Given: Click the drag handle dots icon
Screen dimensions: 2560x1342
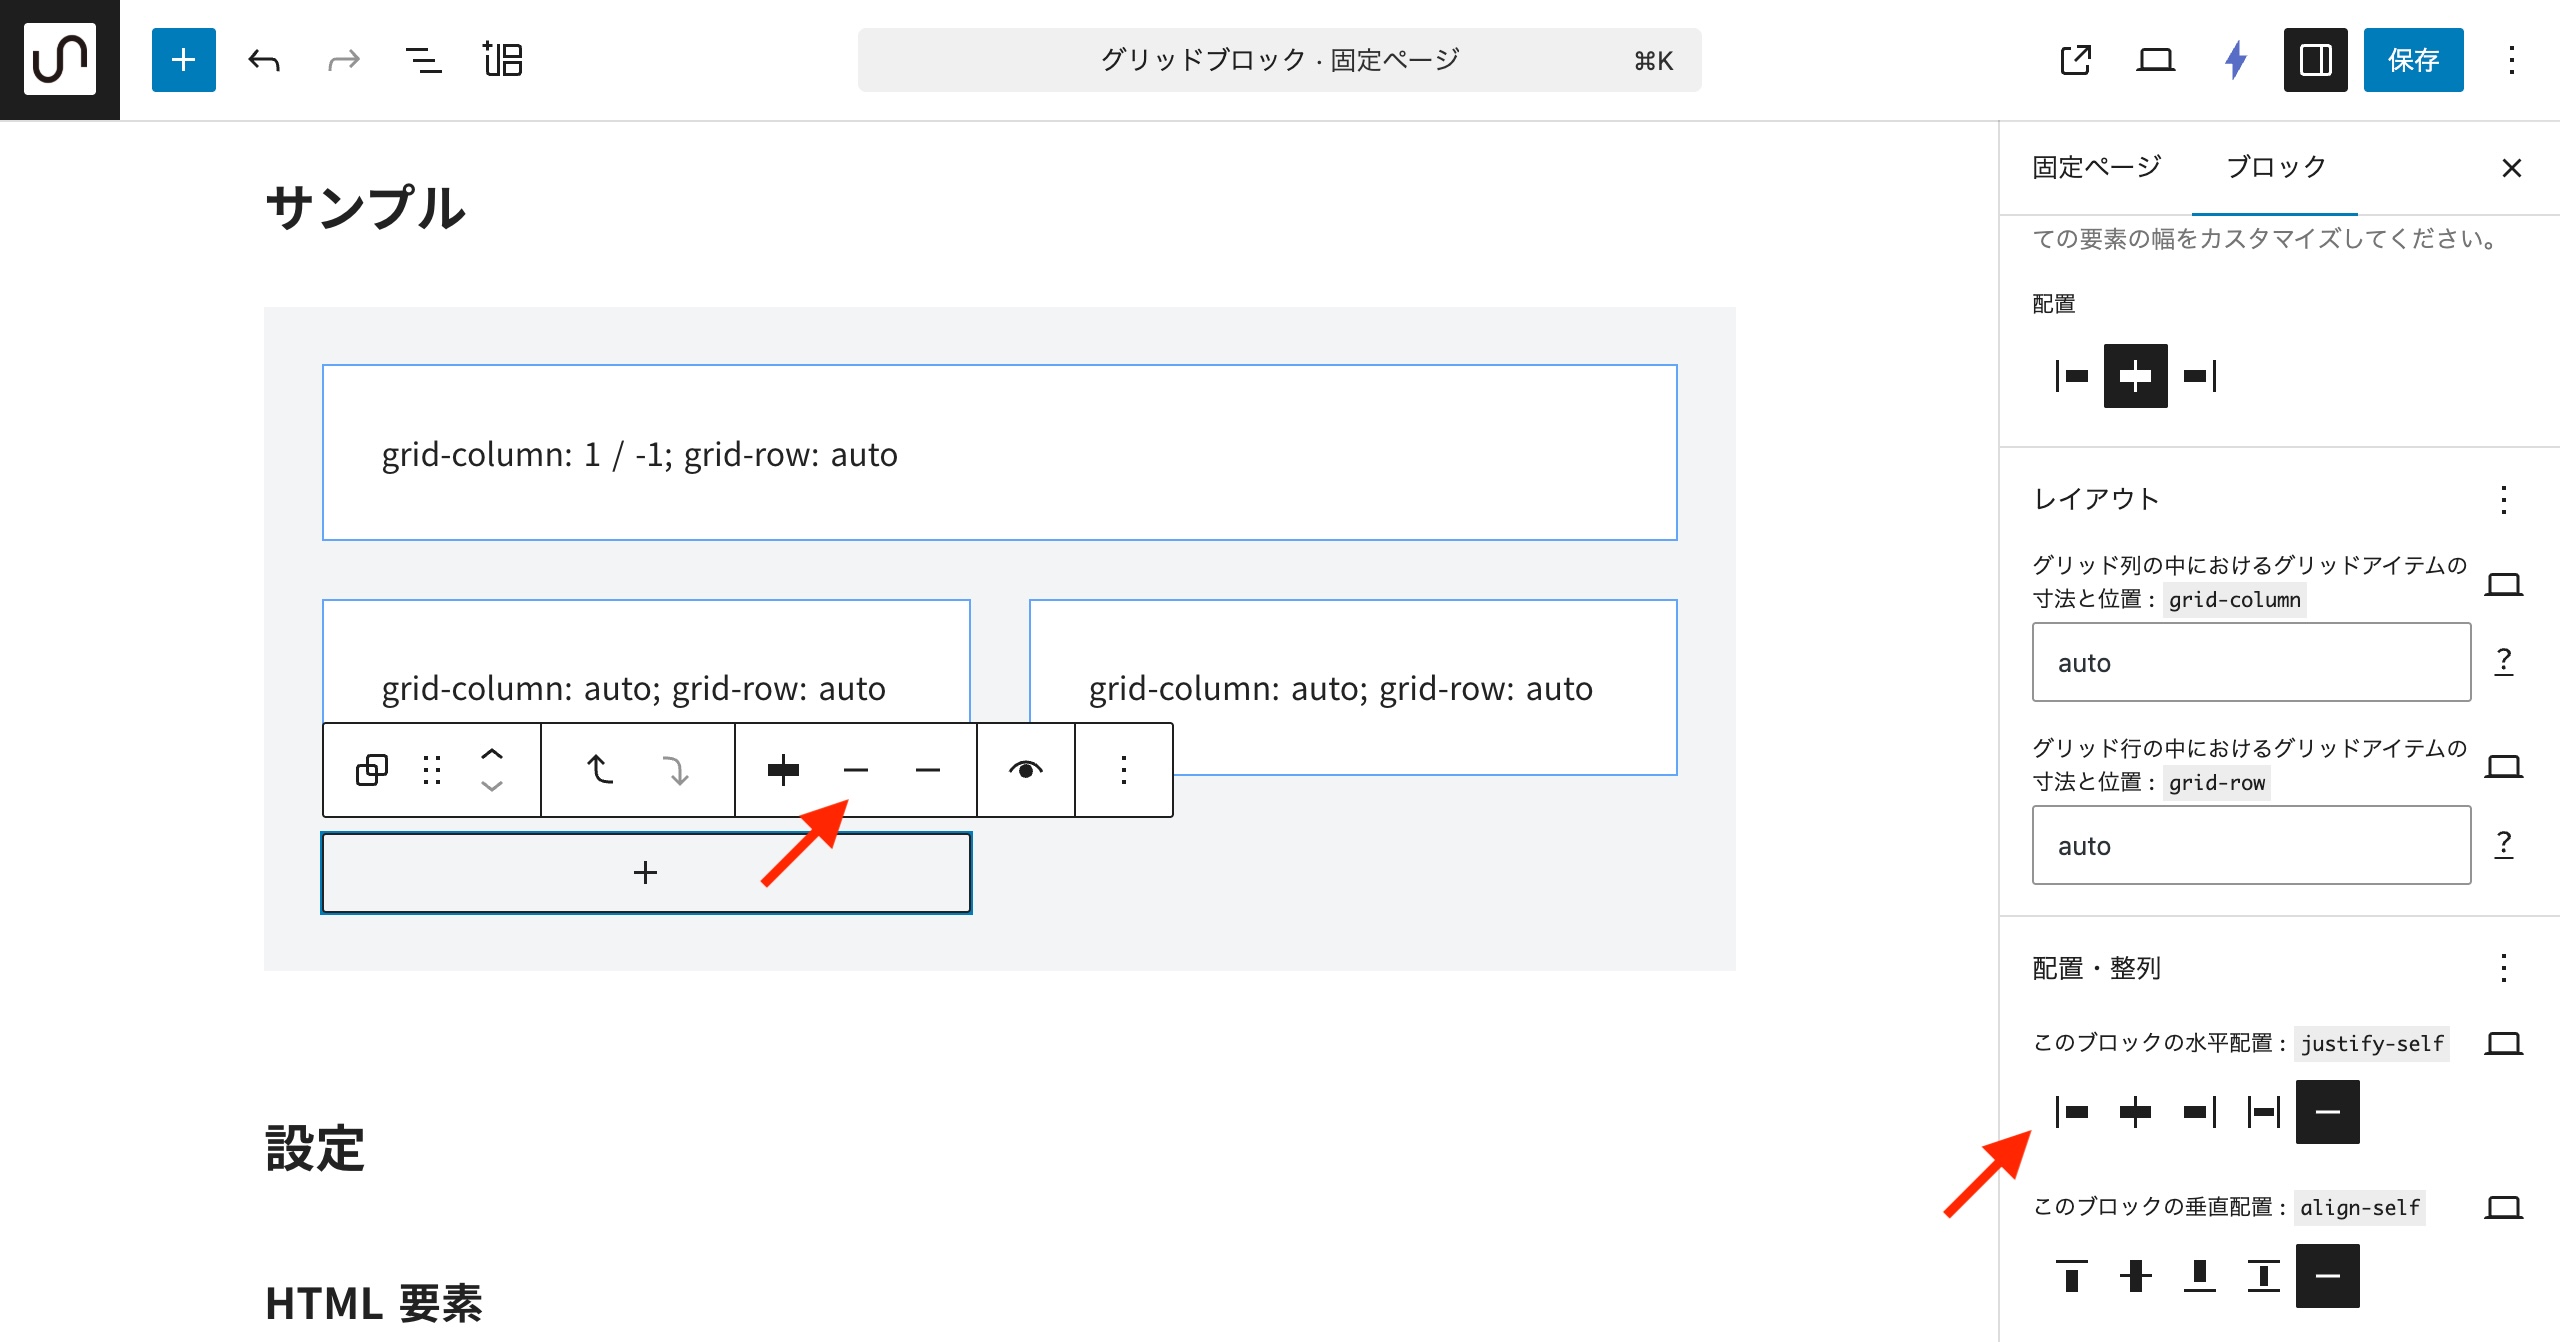Looking at the screenshot, I should 432,770.
